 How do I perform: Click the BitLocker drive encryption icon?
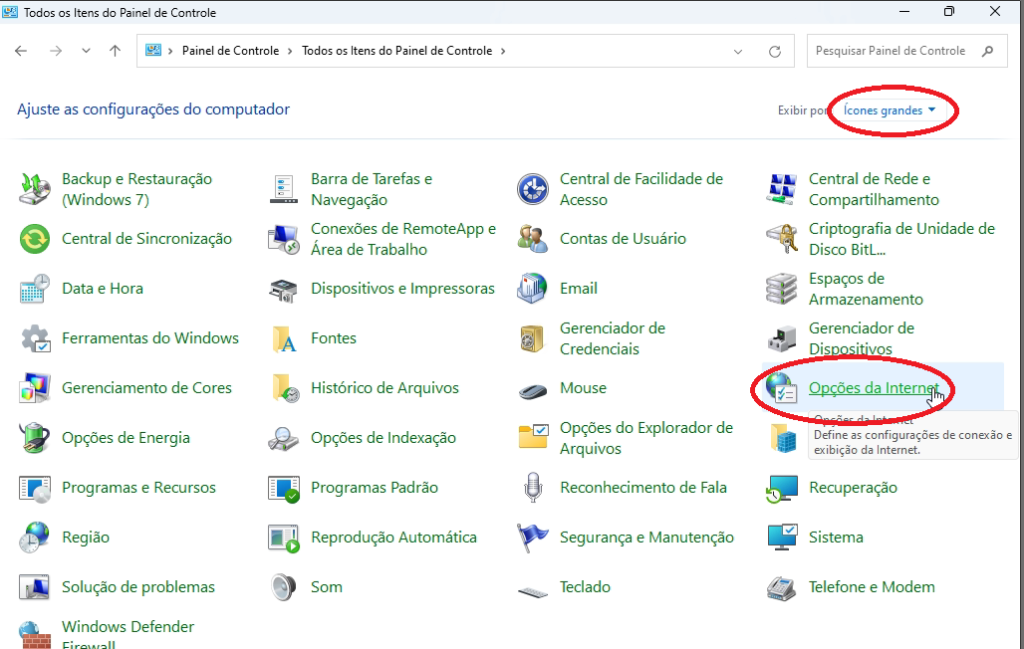[x=782, y=239]
